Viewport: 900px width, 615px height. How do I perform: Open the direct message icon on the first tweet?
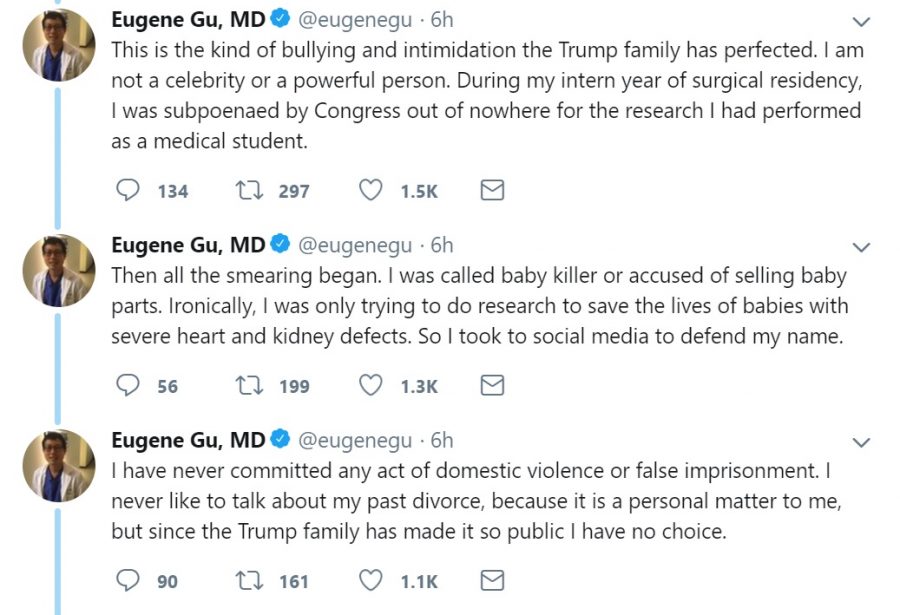tap(491, 189)
